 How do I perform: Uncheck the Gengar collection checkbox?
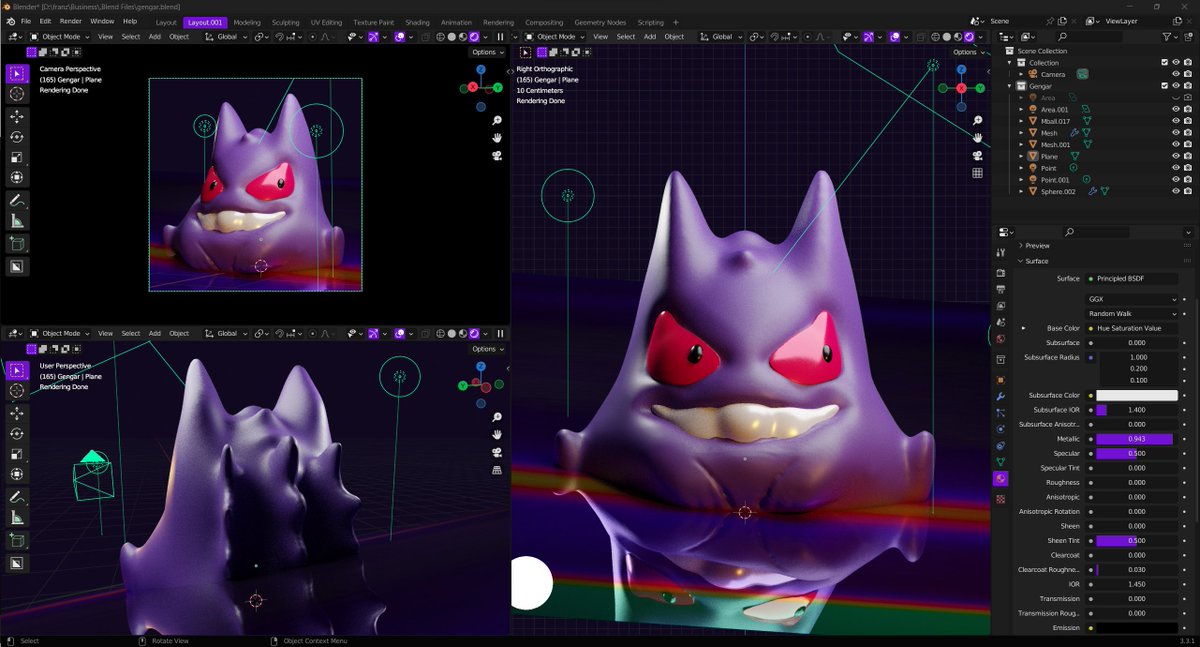tap(1164, 86)
